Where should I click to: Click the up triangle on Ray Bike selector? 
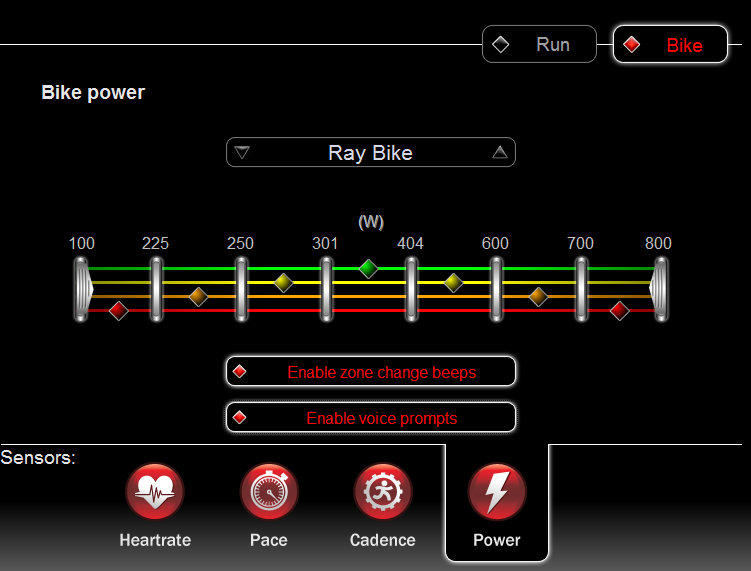[500, 152]
